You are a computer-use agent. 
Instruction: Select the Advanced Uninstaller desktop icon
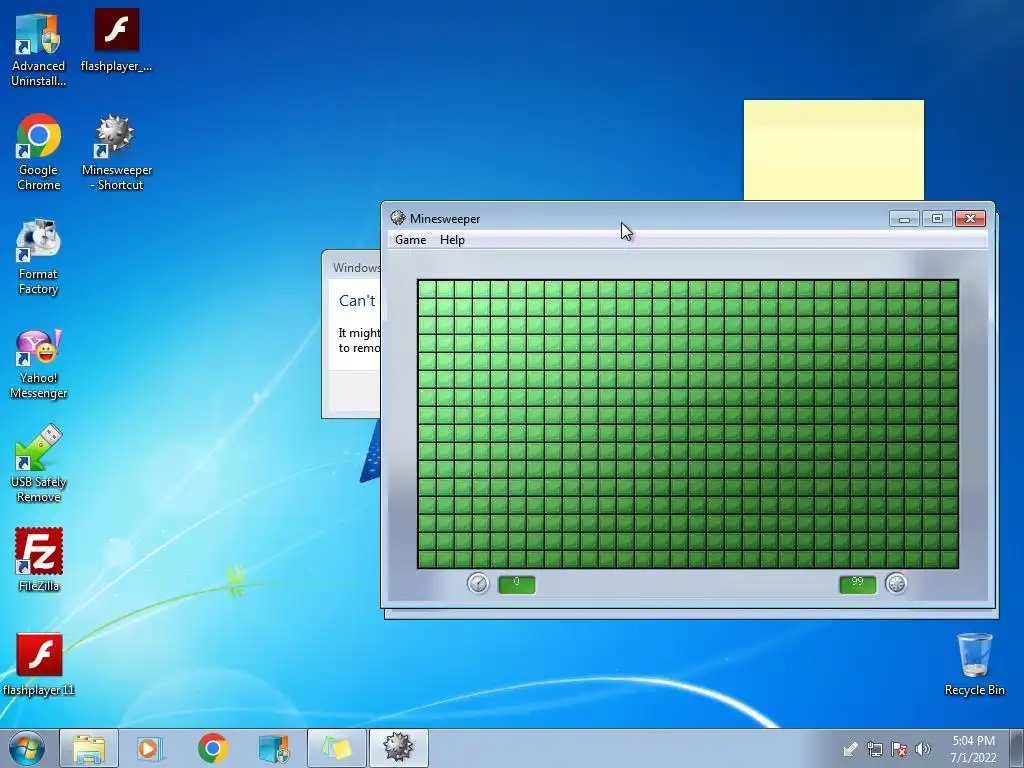pos(38,48)
